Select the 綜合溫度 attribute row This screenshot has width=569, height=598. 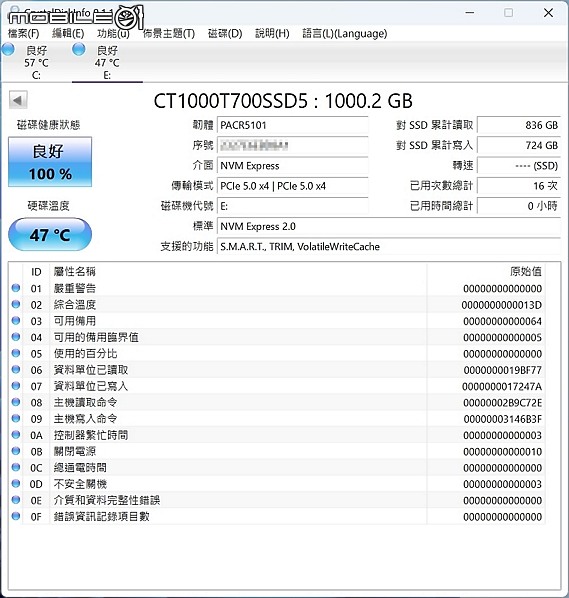coord(277,305)
